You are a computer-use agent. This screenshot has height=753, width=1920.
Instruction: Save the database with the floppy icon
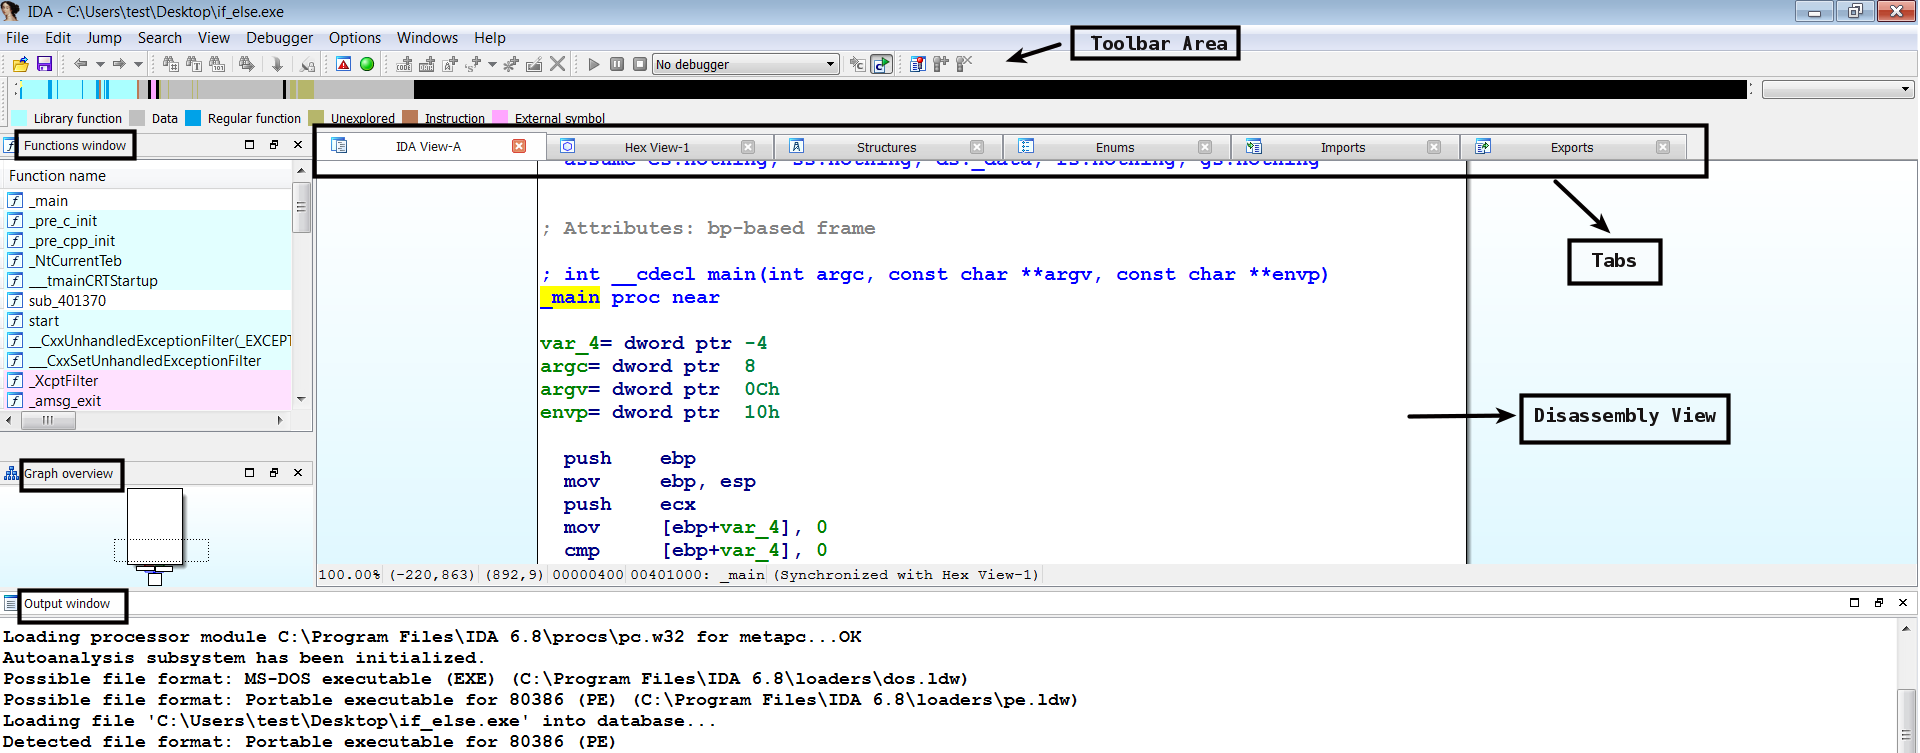[44, 64]
